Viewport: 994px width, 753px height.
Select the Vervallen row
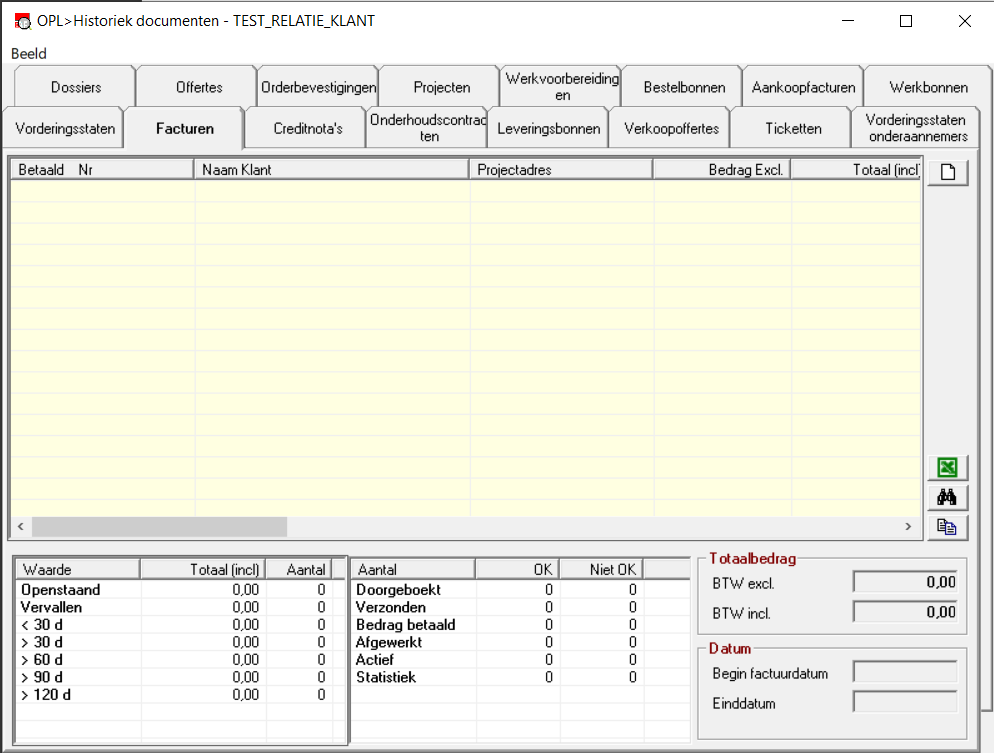click(x=180, y=607)
